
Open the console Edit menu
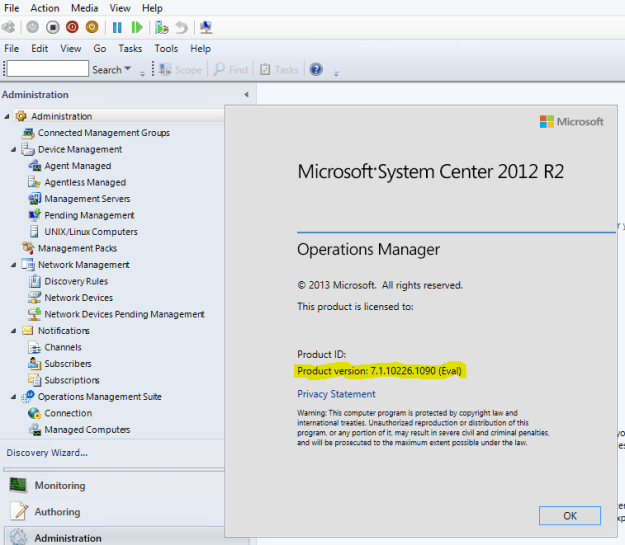[x=39, y=49]
